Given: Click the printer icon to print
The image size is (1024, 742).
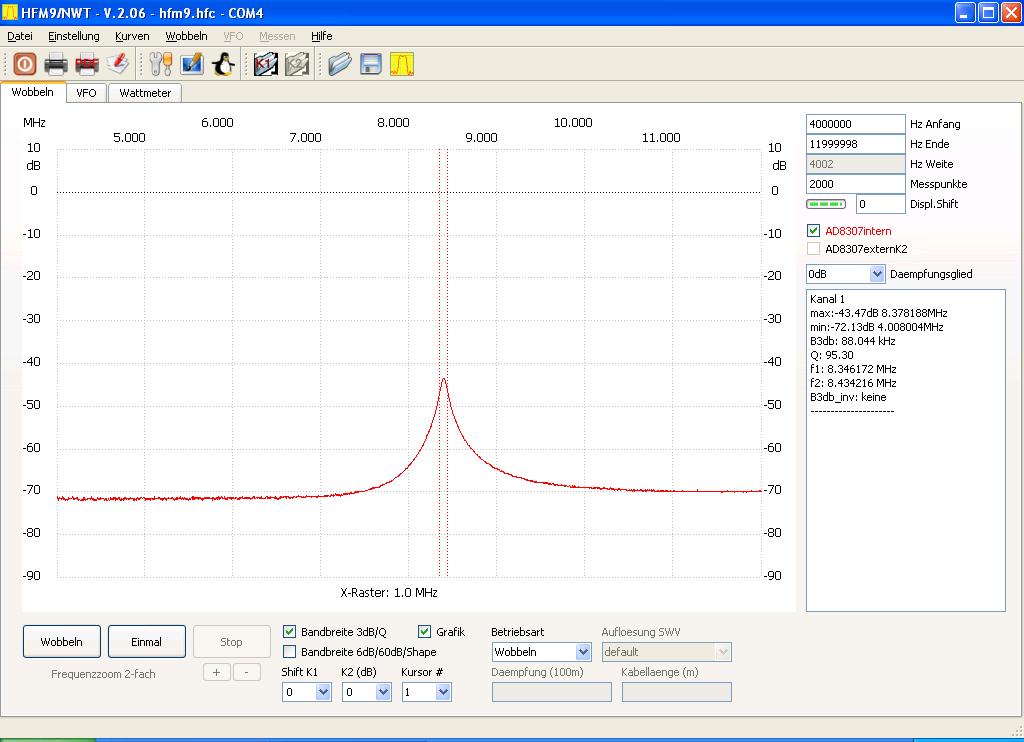Looking at the screenshot, I should (x=55, y=64).
